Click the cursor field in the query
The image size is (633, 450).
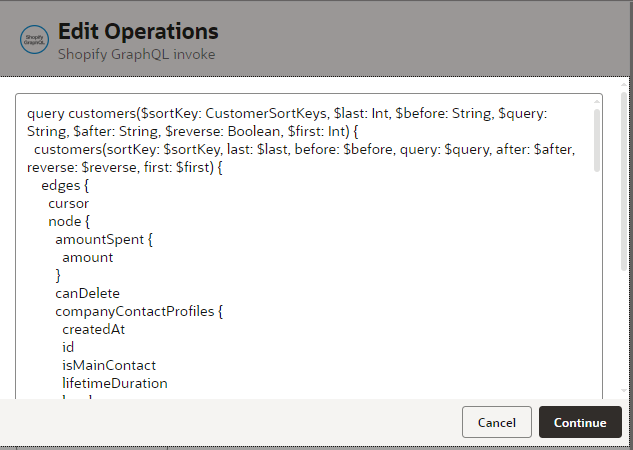[x=68, y=203]
